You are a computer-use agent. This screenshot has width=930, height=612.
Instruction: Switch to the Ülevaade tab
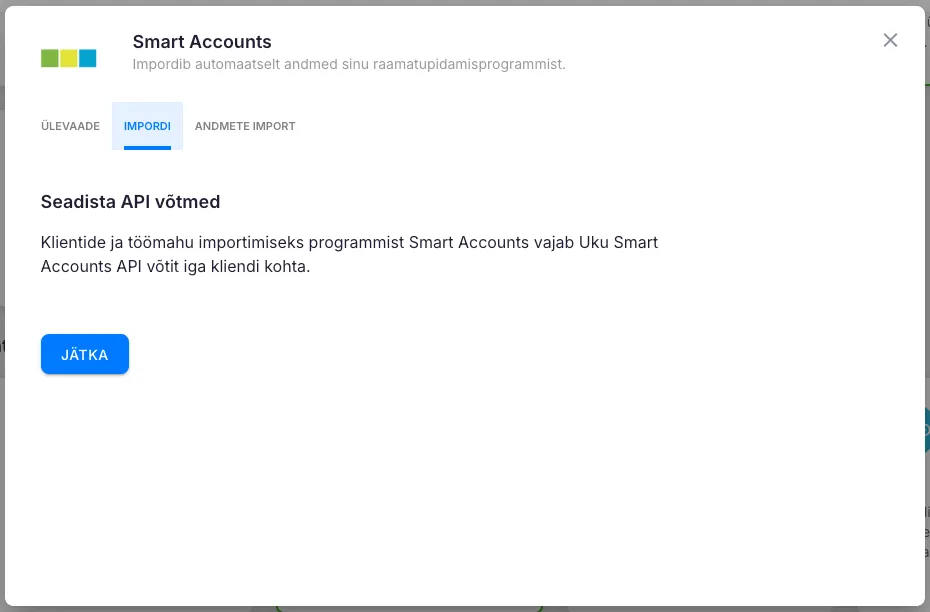(70, 126)
